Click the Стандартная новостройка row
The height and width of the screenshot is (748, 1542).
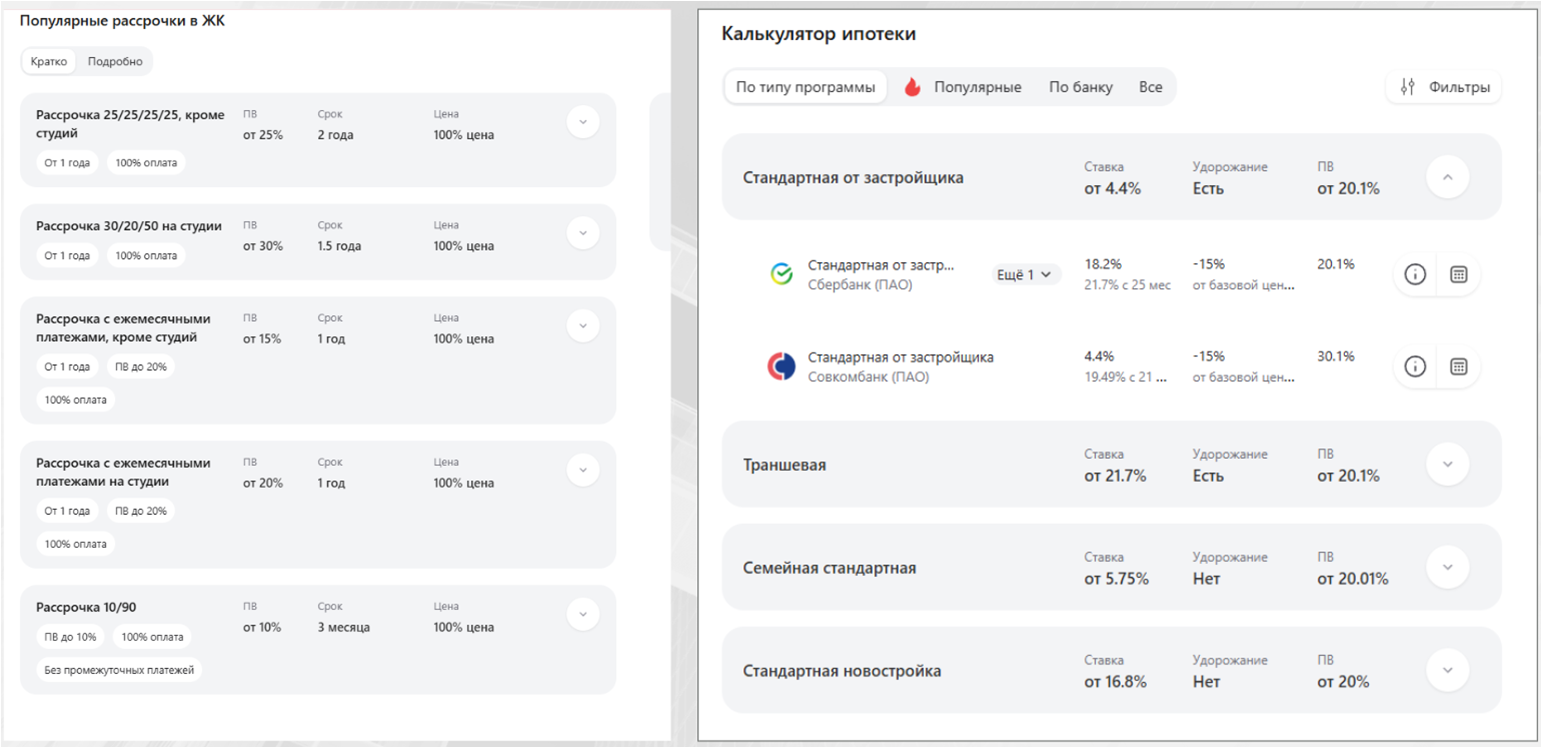(x=1111, y=670)
